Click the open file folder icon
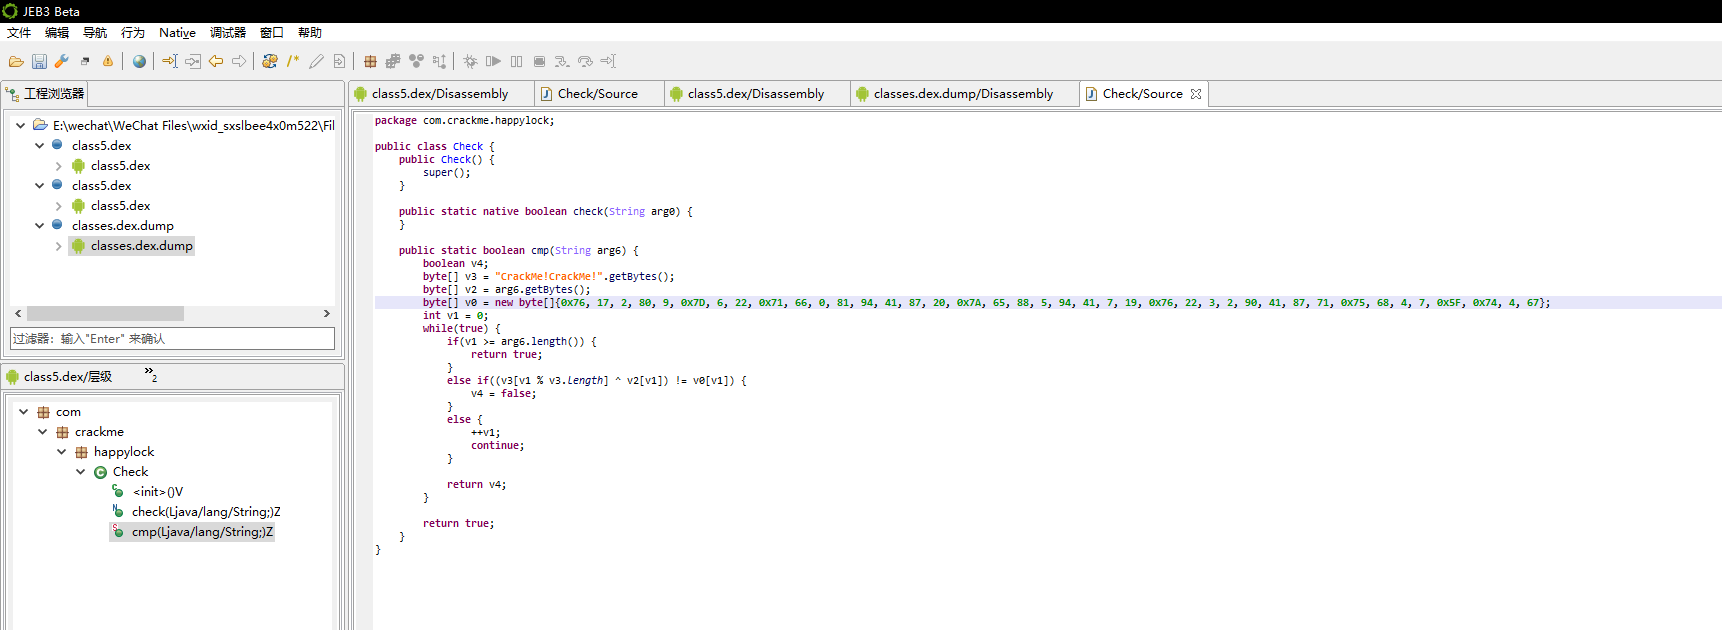1722x630 pixels. click(x=16, y=62)
